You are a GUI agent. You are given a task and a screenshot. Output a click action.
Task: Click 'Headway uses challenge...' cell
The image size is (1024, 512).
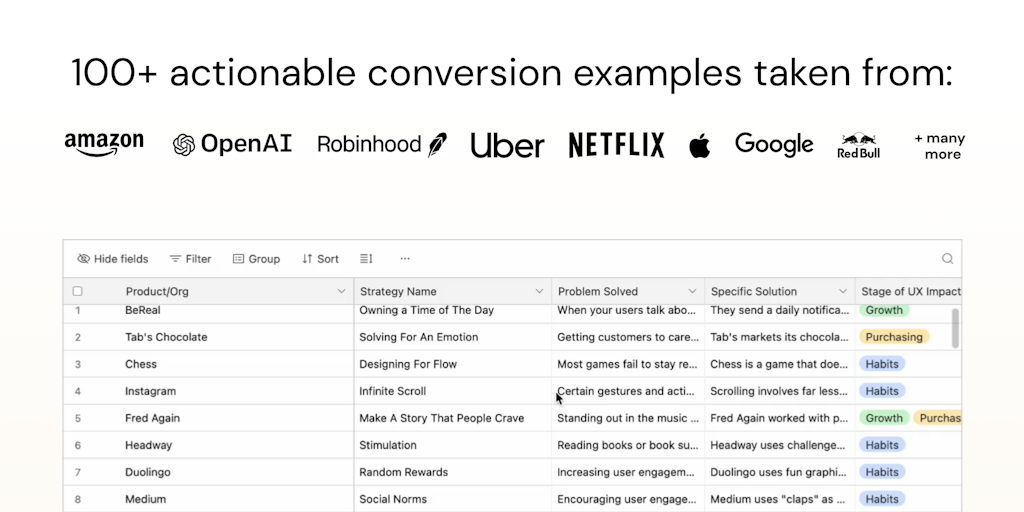(x=780, y=445)
